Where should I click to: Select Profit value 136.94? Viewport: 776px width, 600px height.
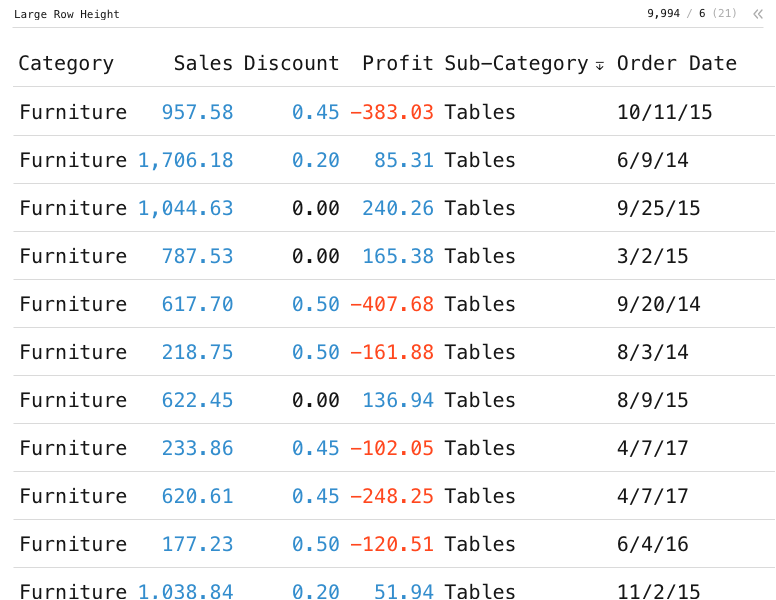point(398,400)
